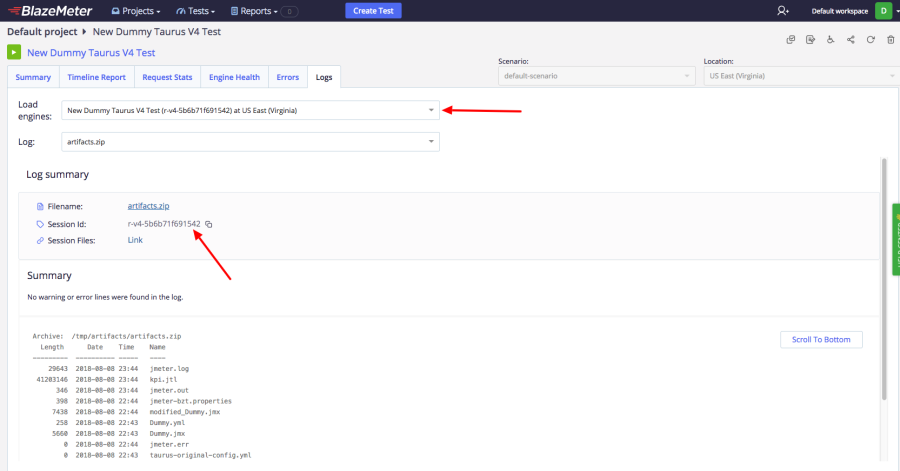Click the trash delete report icon

point(890,40)
